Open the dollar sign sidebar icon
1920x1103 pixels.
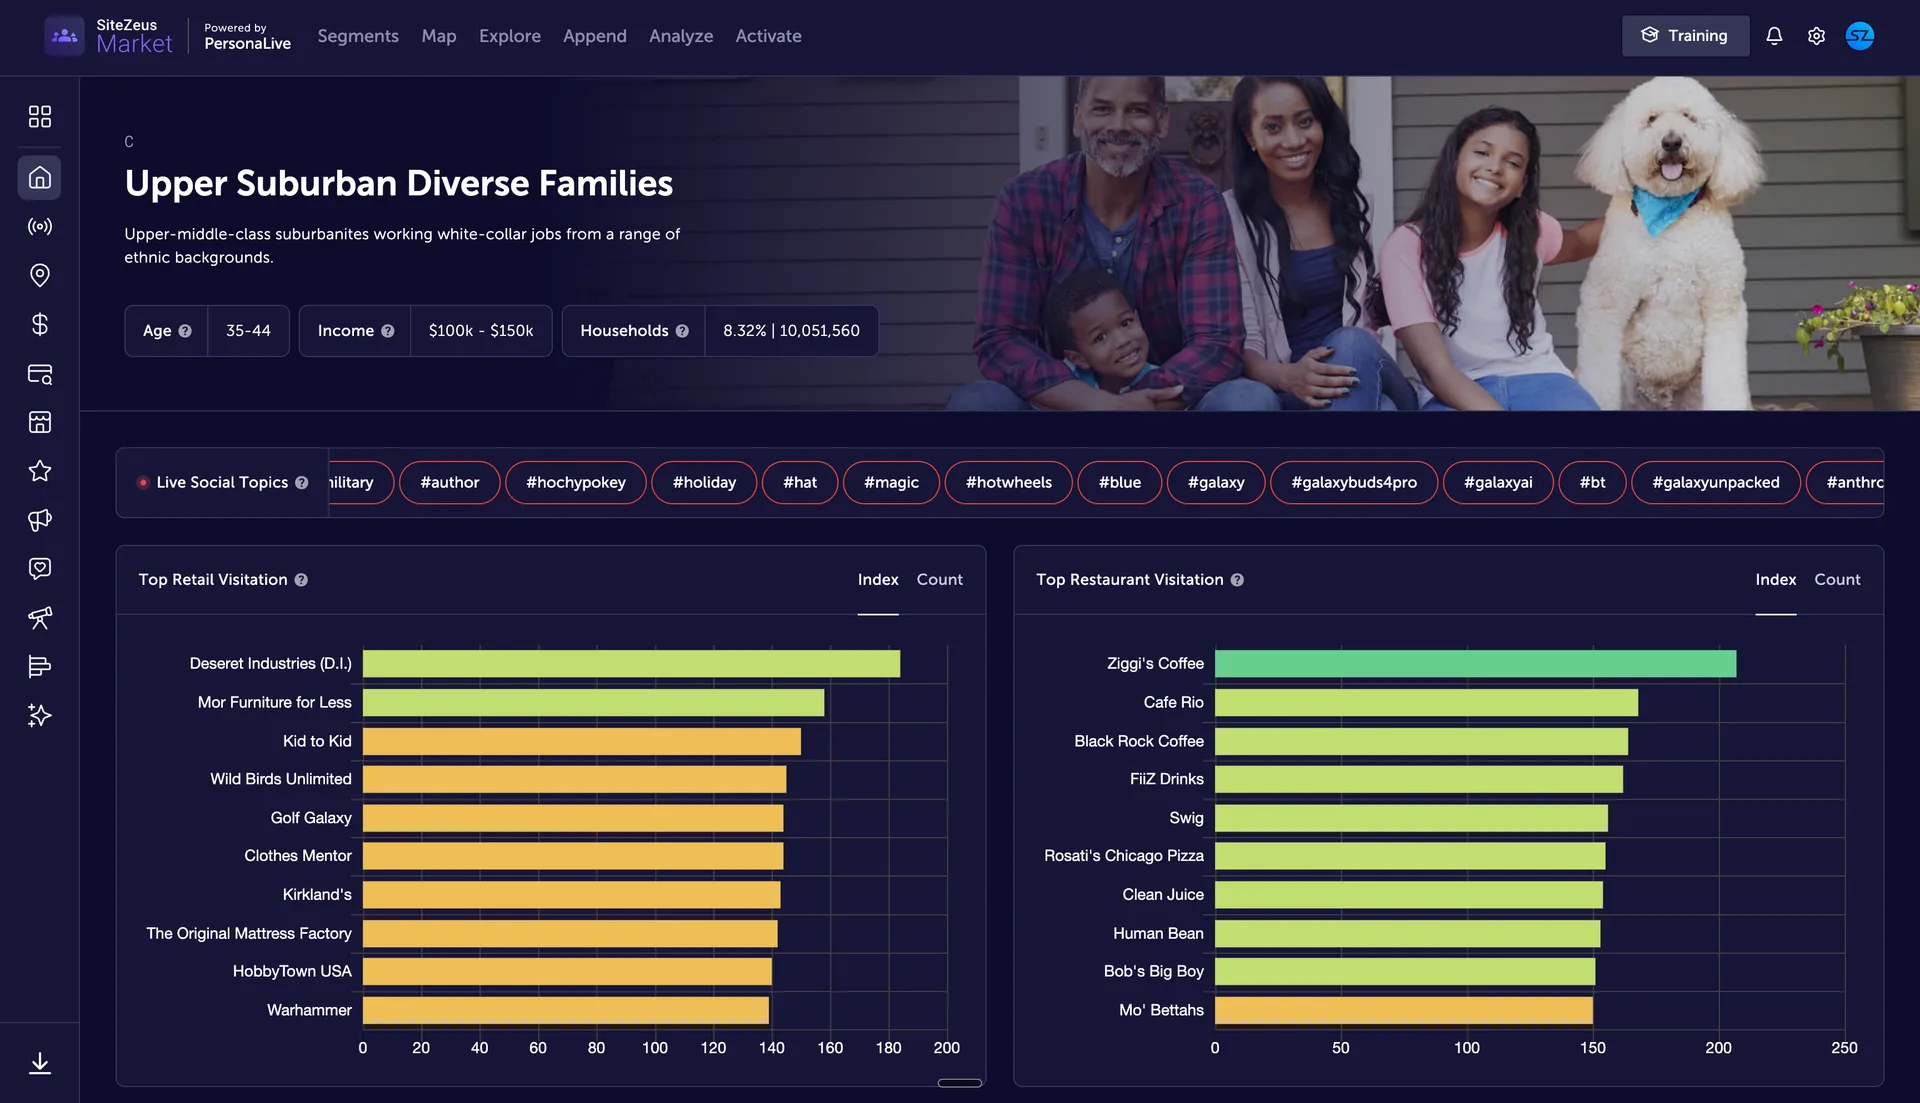tap(40, 324)
